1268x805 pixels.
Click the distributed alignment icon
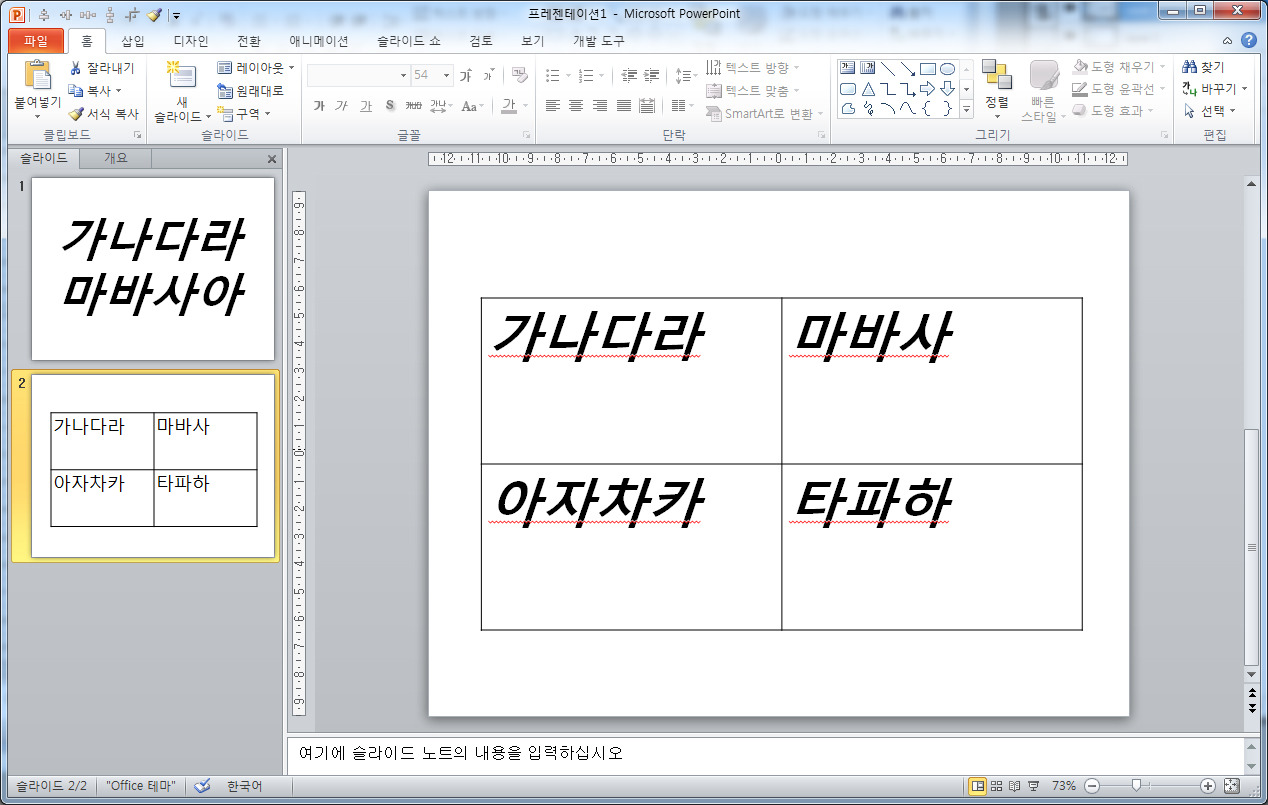(x=647, y=106)
